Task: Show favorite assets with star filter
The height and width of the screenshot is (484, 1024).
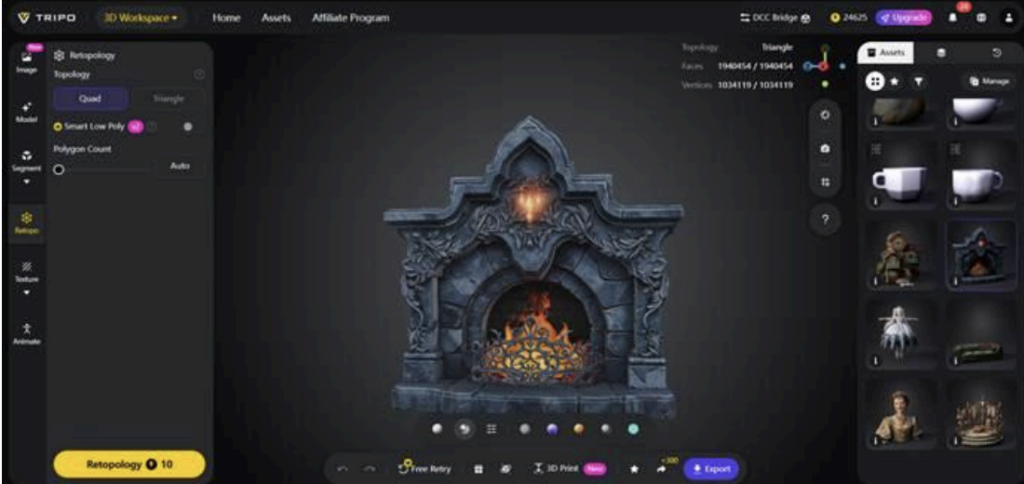Action: click(x=895, y=81)
